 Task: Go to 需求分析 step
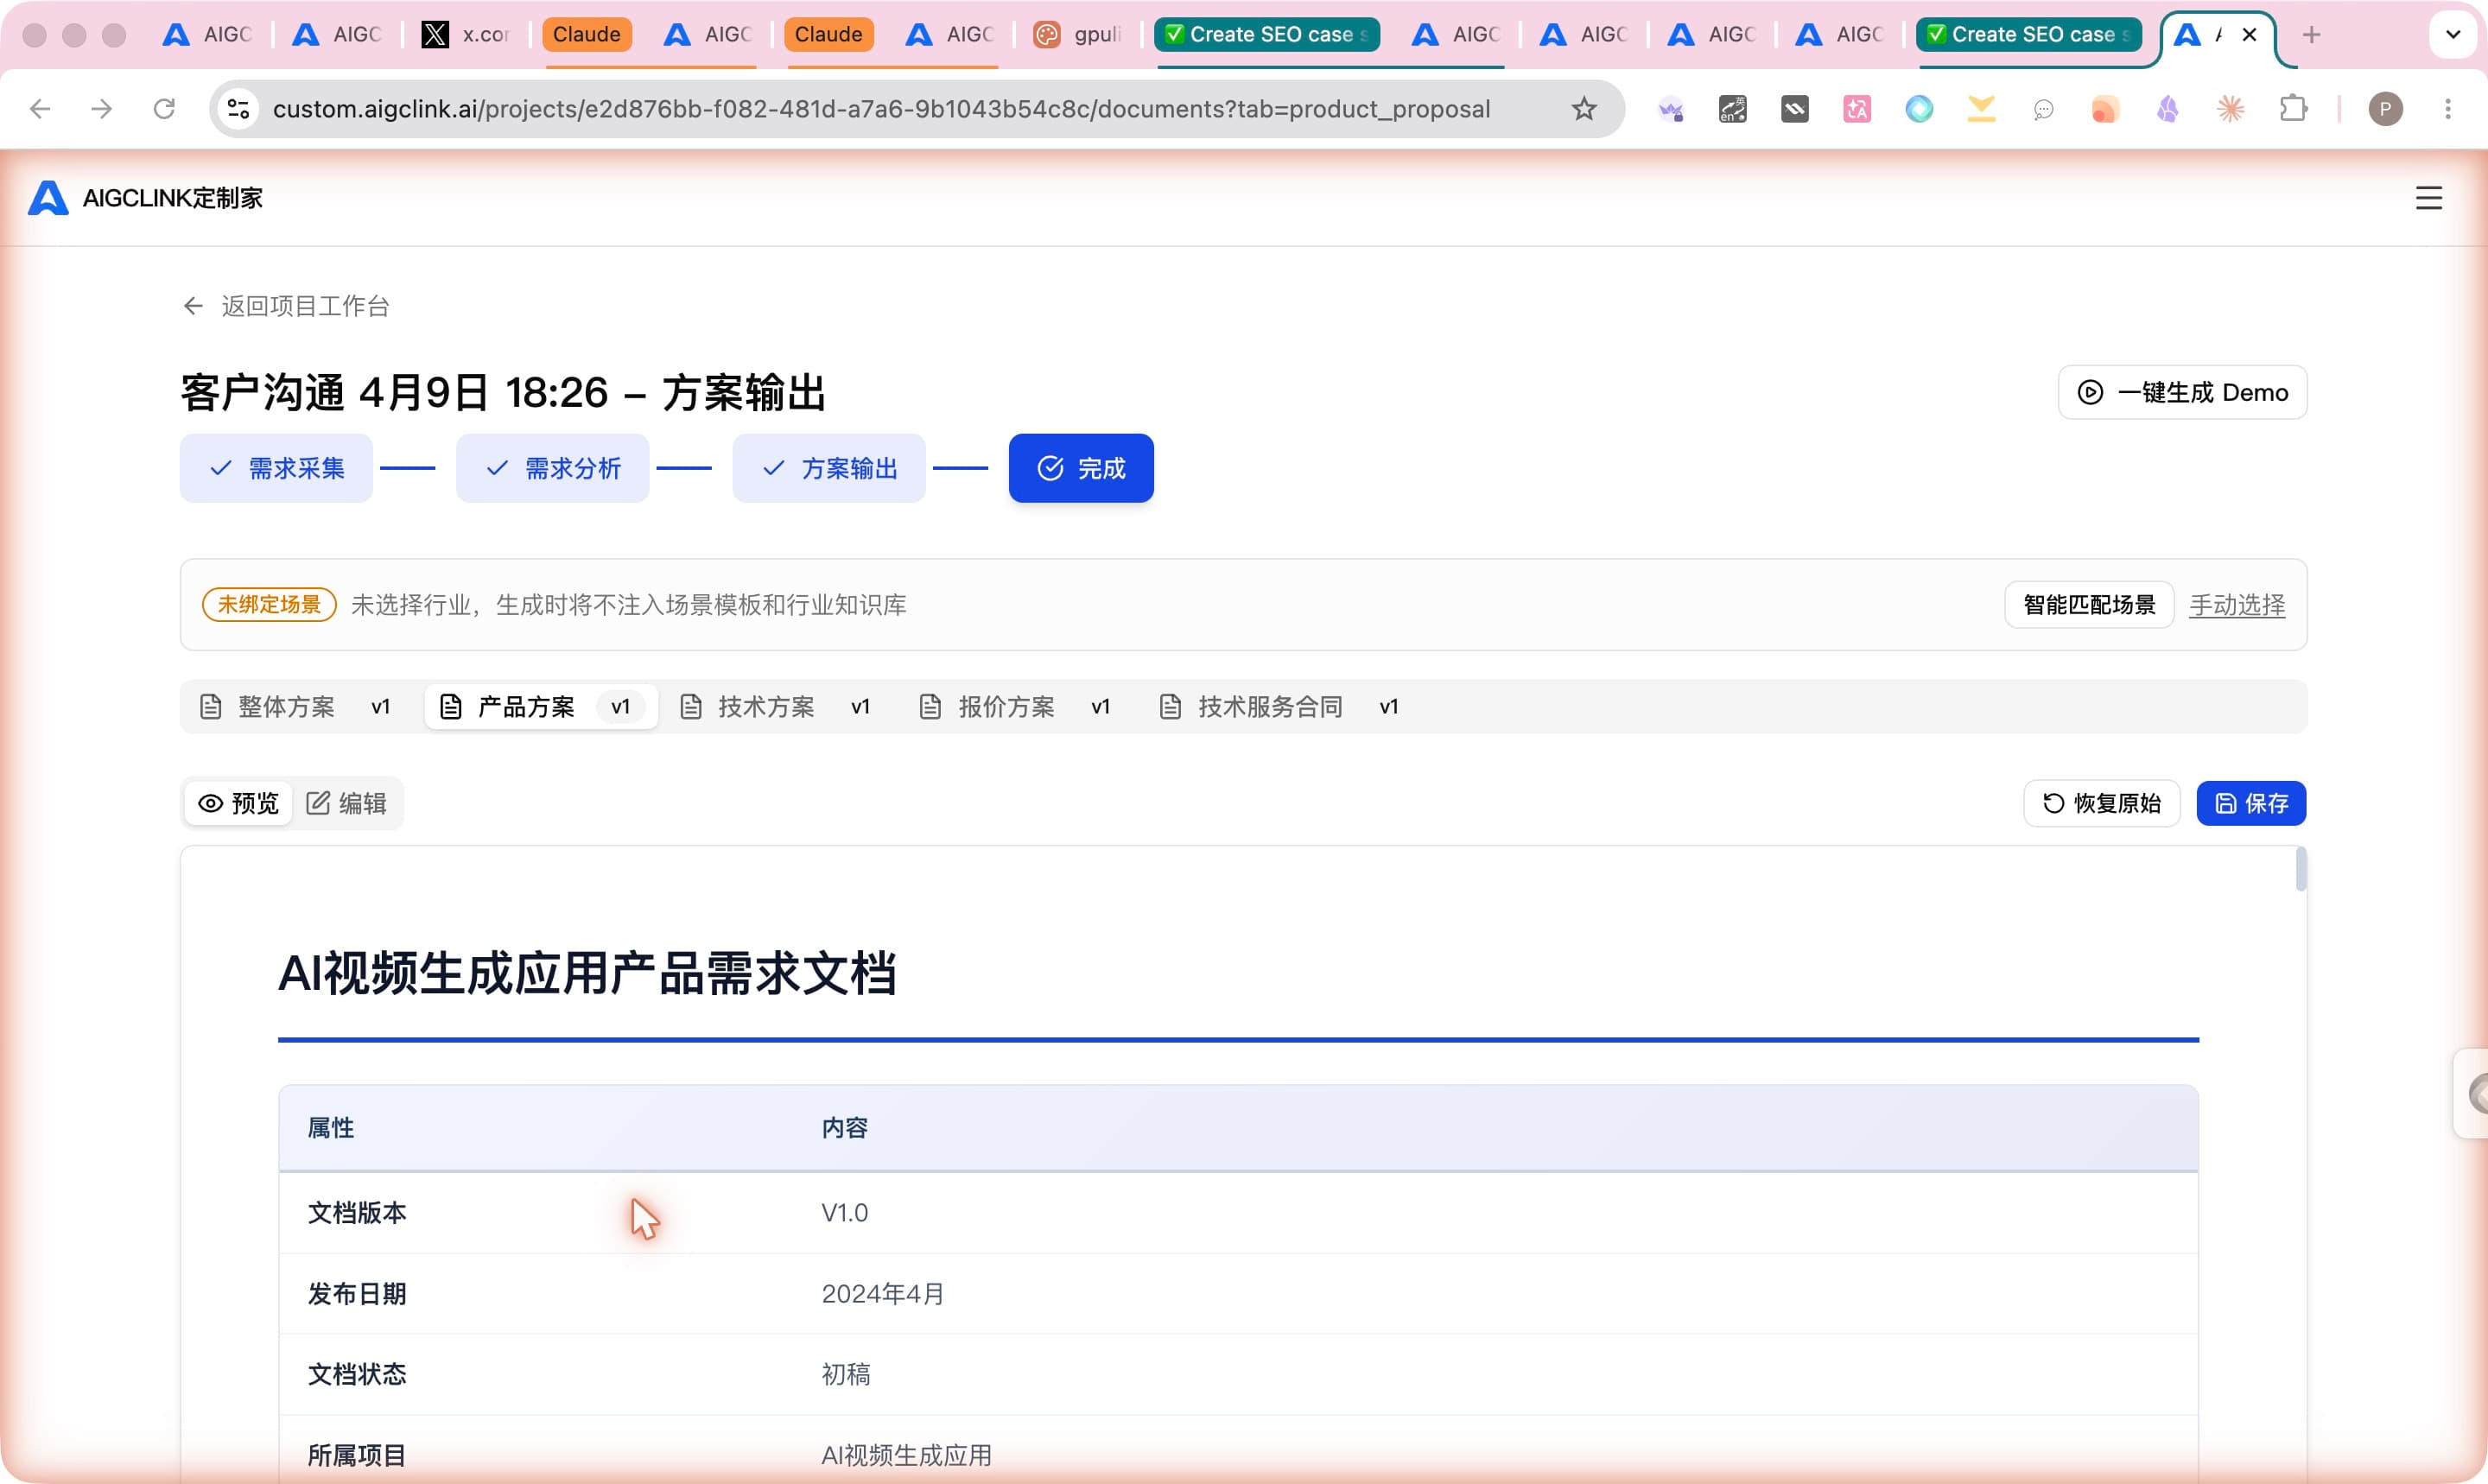(553, 468)
